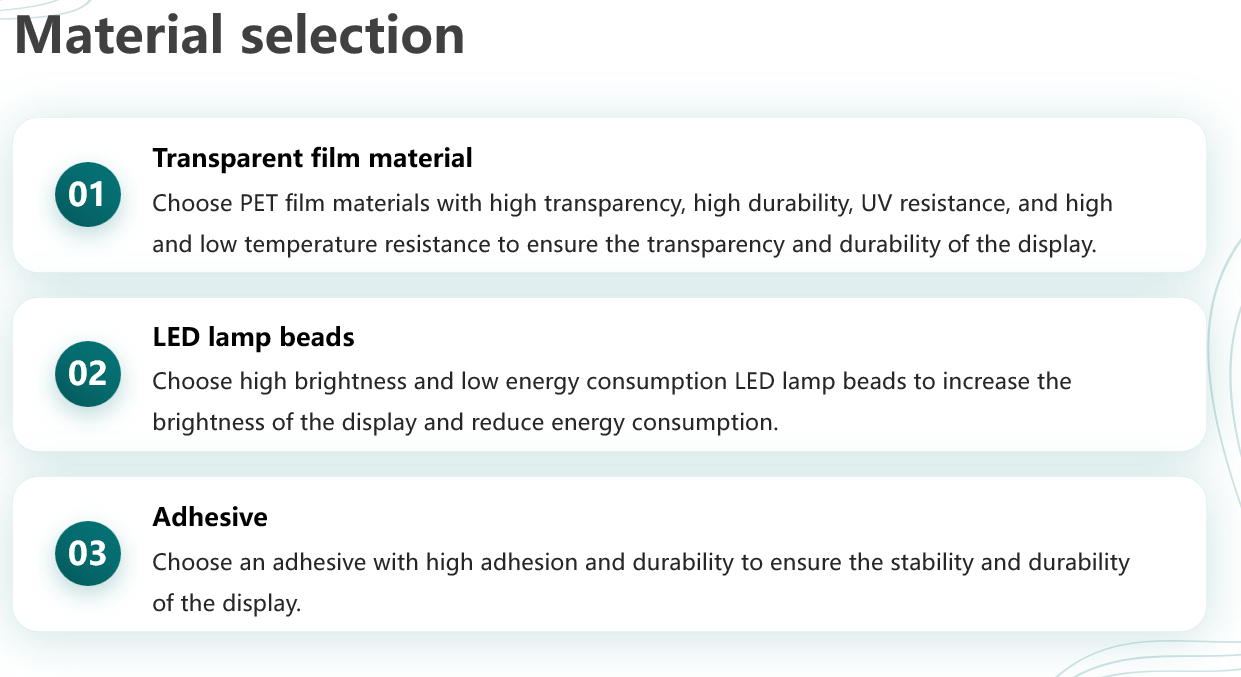Click 'of the display.' line in Adhesive card
Viewport: 1241px width, 677px height.
click(226, 603)
